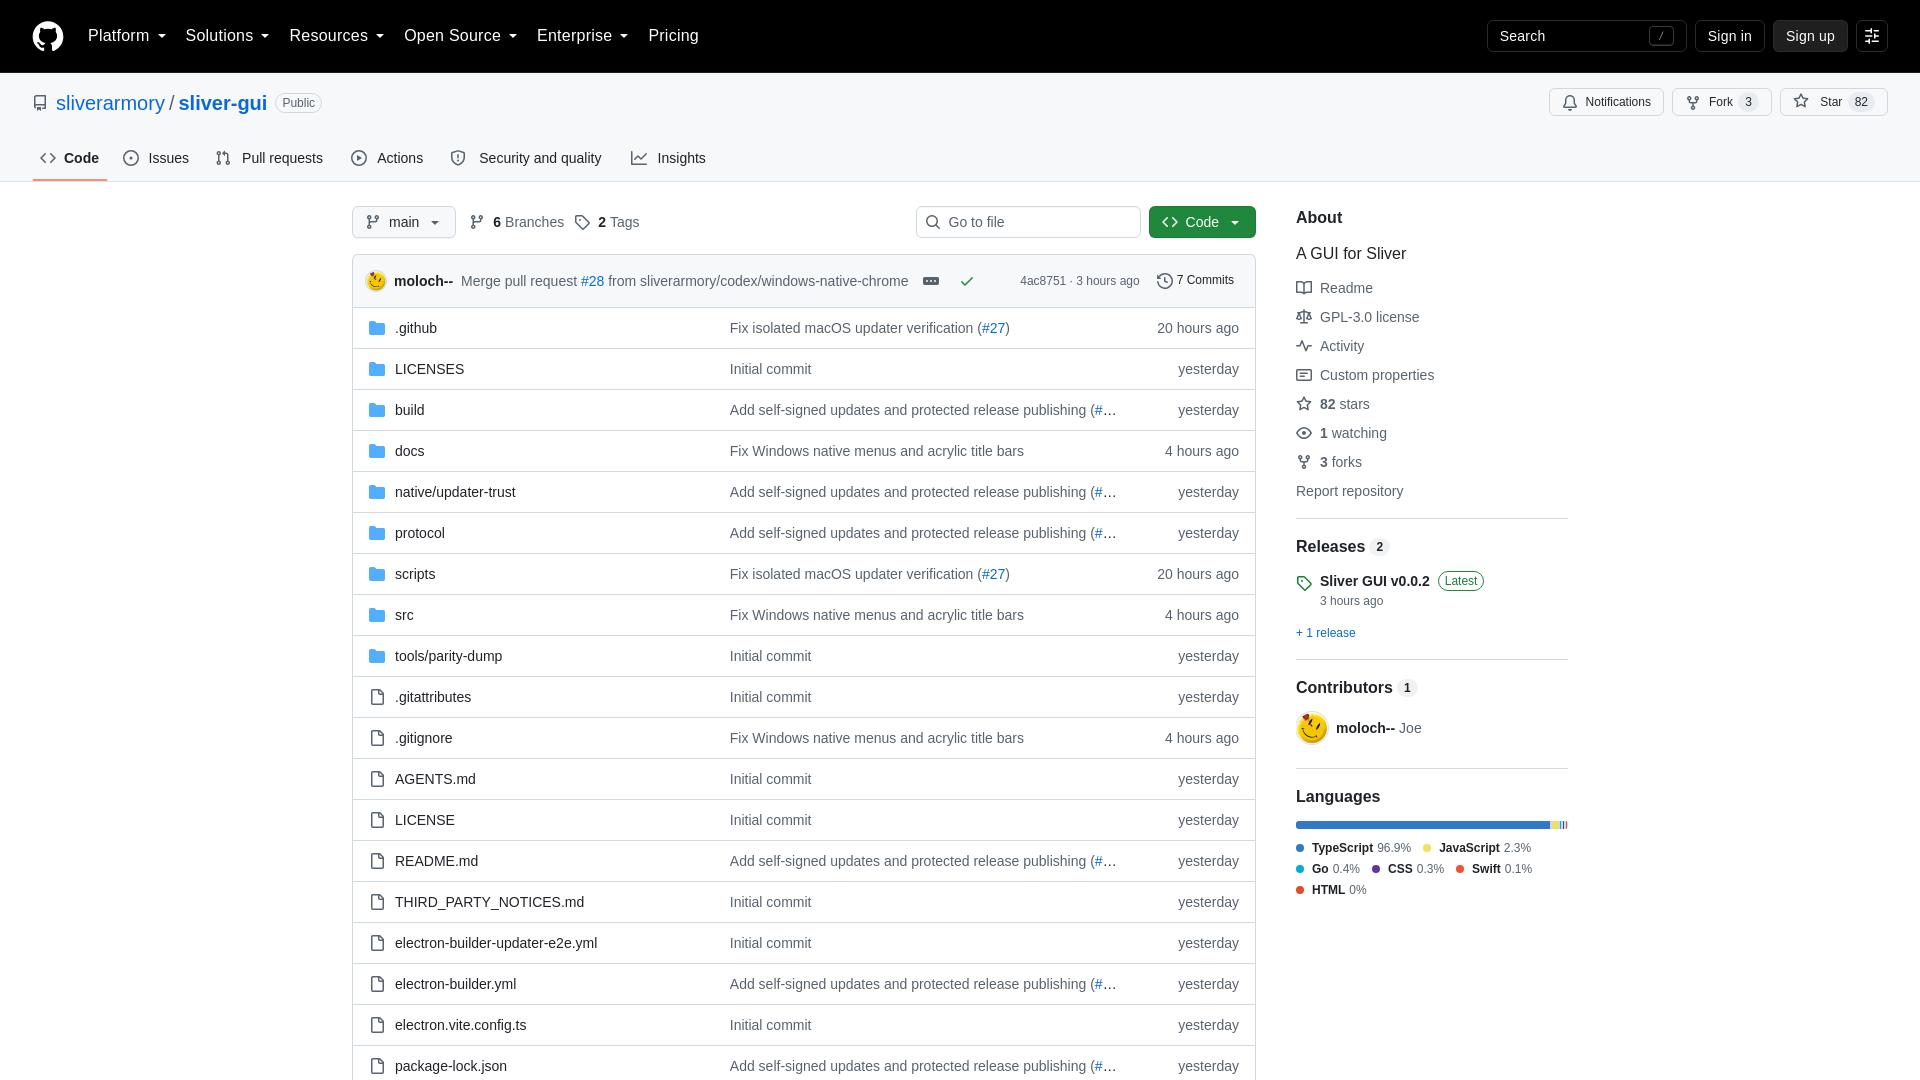Click the moloch-- contributor avatar
The image size is (1920, 1080).
1312,728
